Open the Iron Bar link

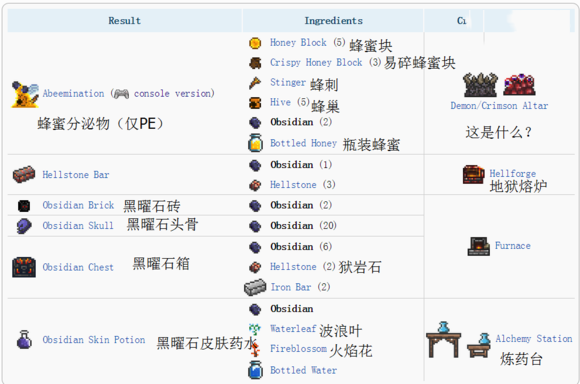click(x=291, y=287)
